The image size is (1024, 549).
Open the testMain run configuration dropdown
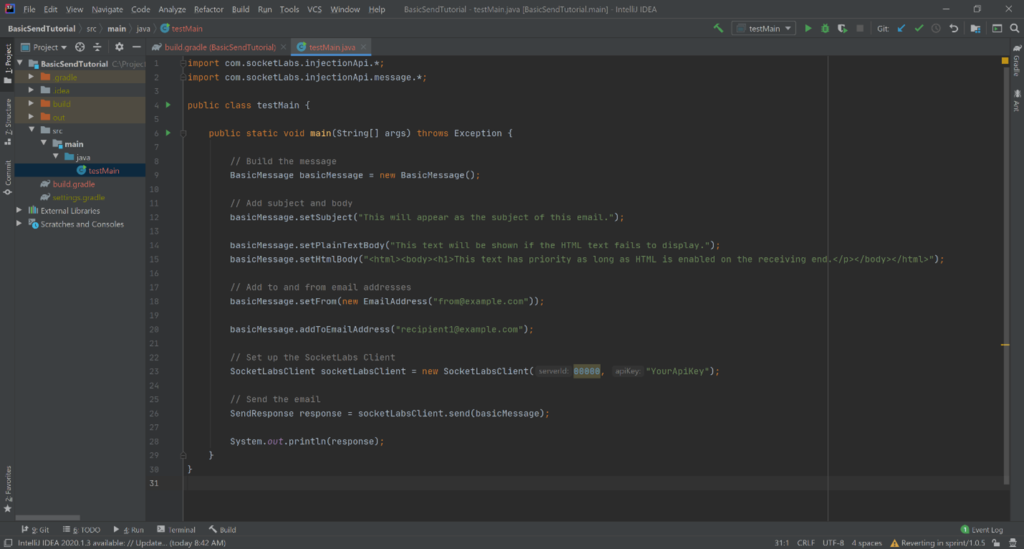point(763,29)
